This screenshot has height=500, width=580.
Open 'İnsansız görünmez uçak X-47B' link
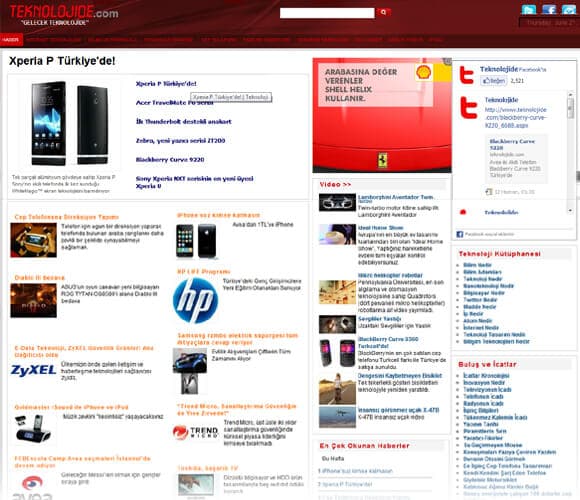pyautogui.click(x=398, y=410)
